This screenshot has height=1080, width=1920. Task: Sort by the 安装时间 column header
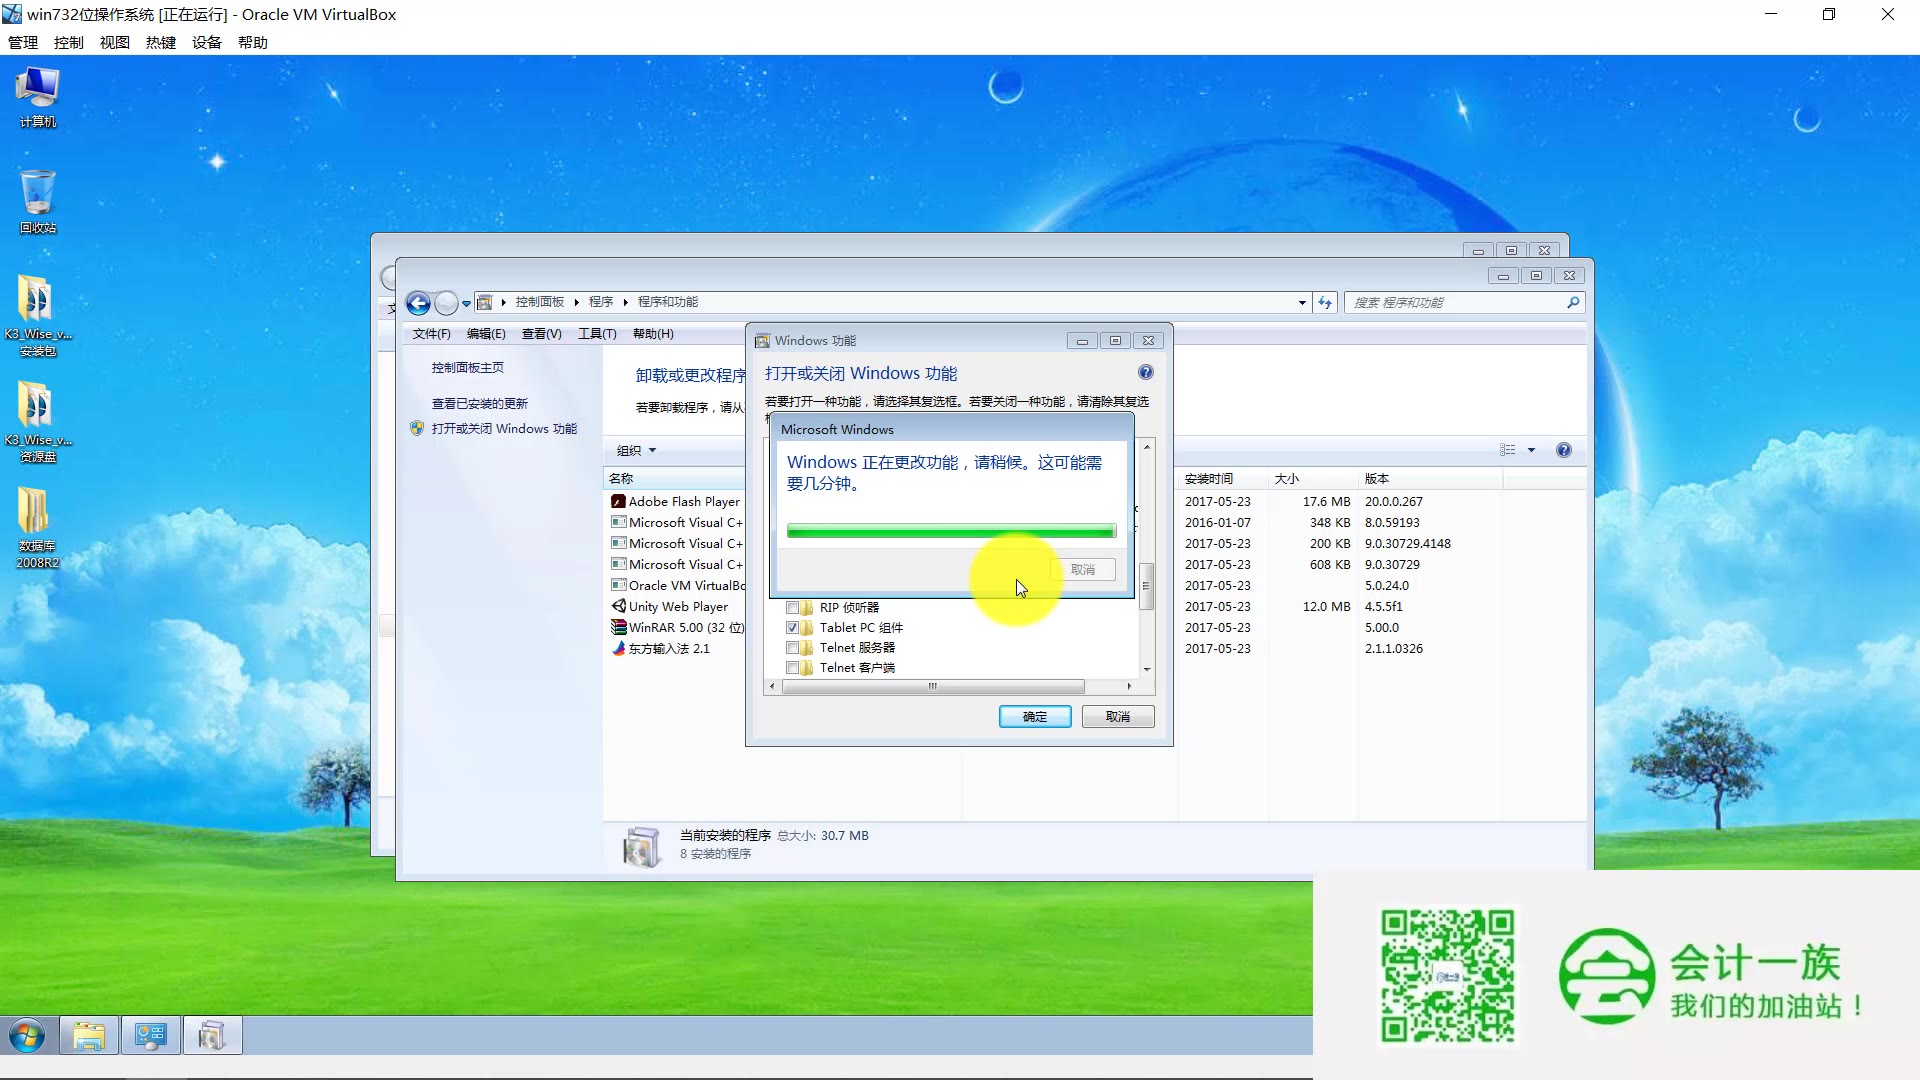tap(1223, 479)
